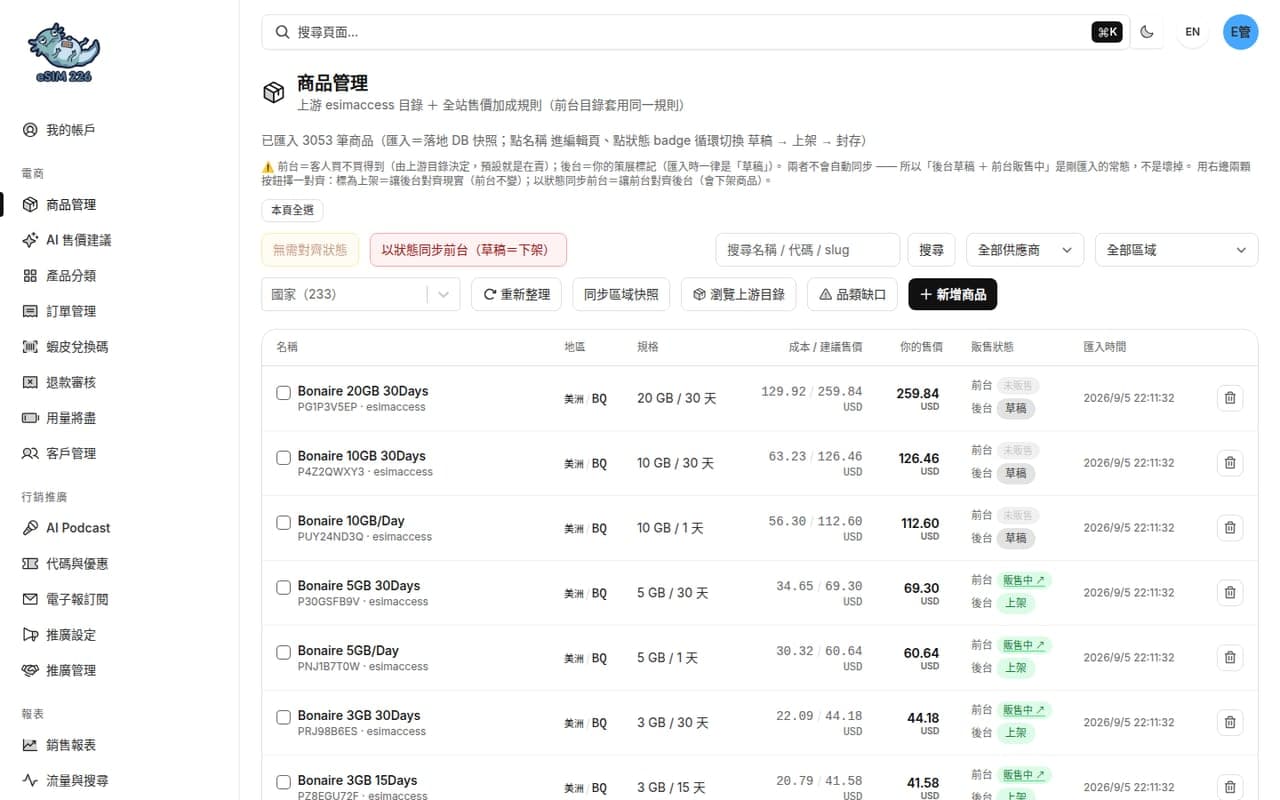Viewport: 1280px width, 800px height.
Task: Open the Bonaire 5GB 30Days product name
Action: click(x=359, y=586)
